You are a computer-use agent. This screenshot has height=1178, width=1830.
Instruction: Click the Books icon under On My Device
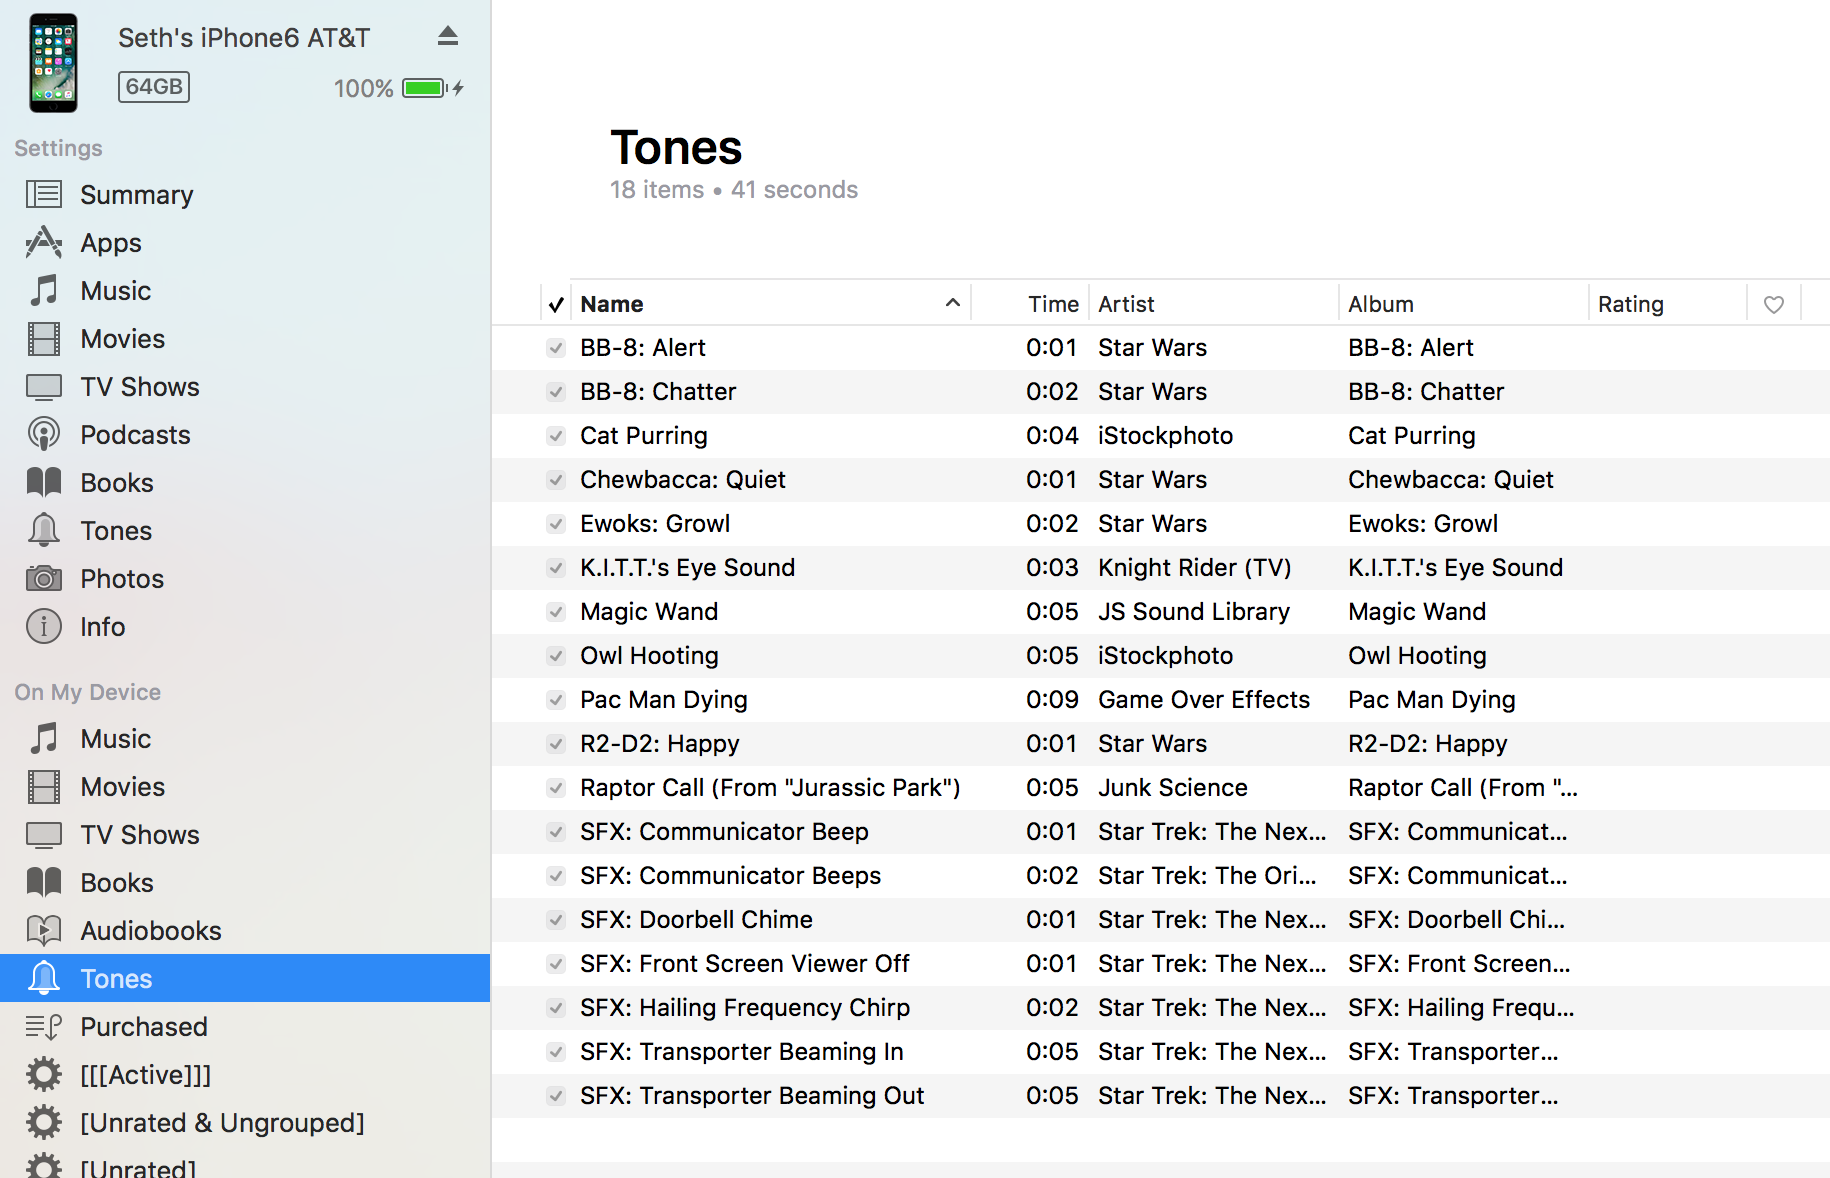pyautogui.click(x=44, y=882)
